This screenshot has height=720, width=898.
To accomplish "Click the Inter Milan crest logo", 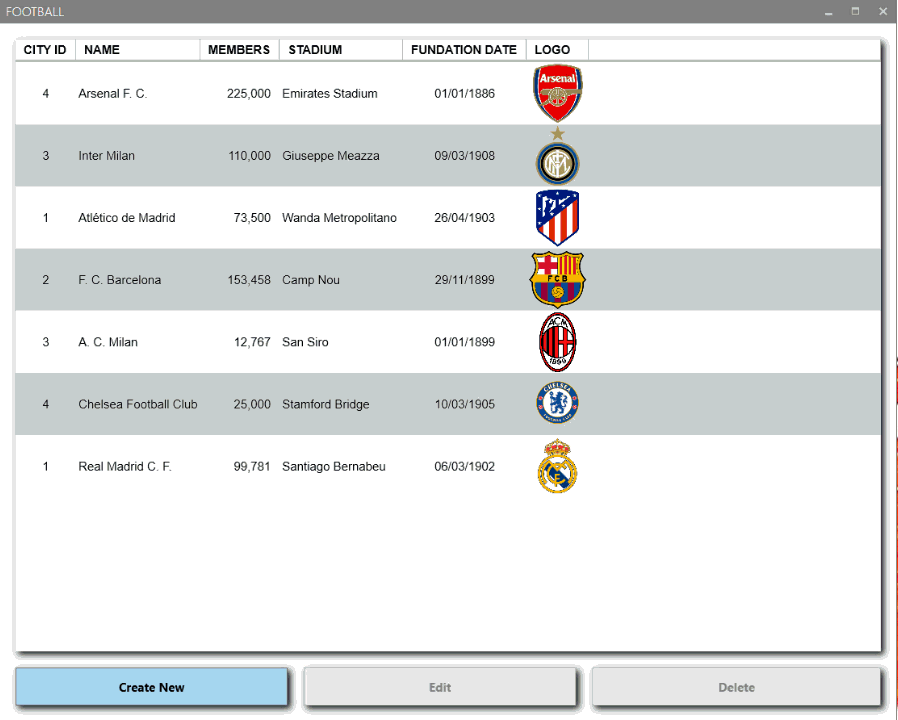I will coord(557,156).
